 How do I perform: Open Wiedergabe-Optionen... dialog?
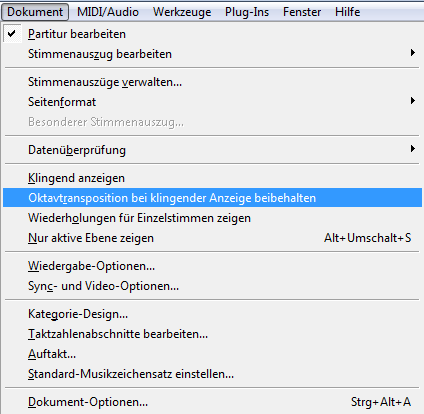click(212, 266)
